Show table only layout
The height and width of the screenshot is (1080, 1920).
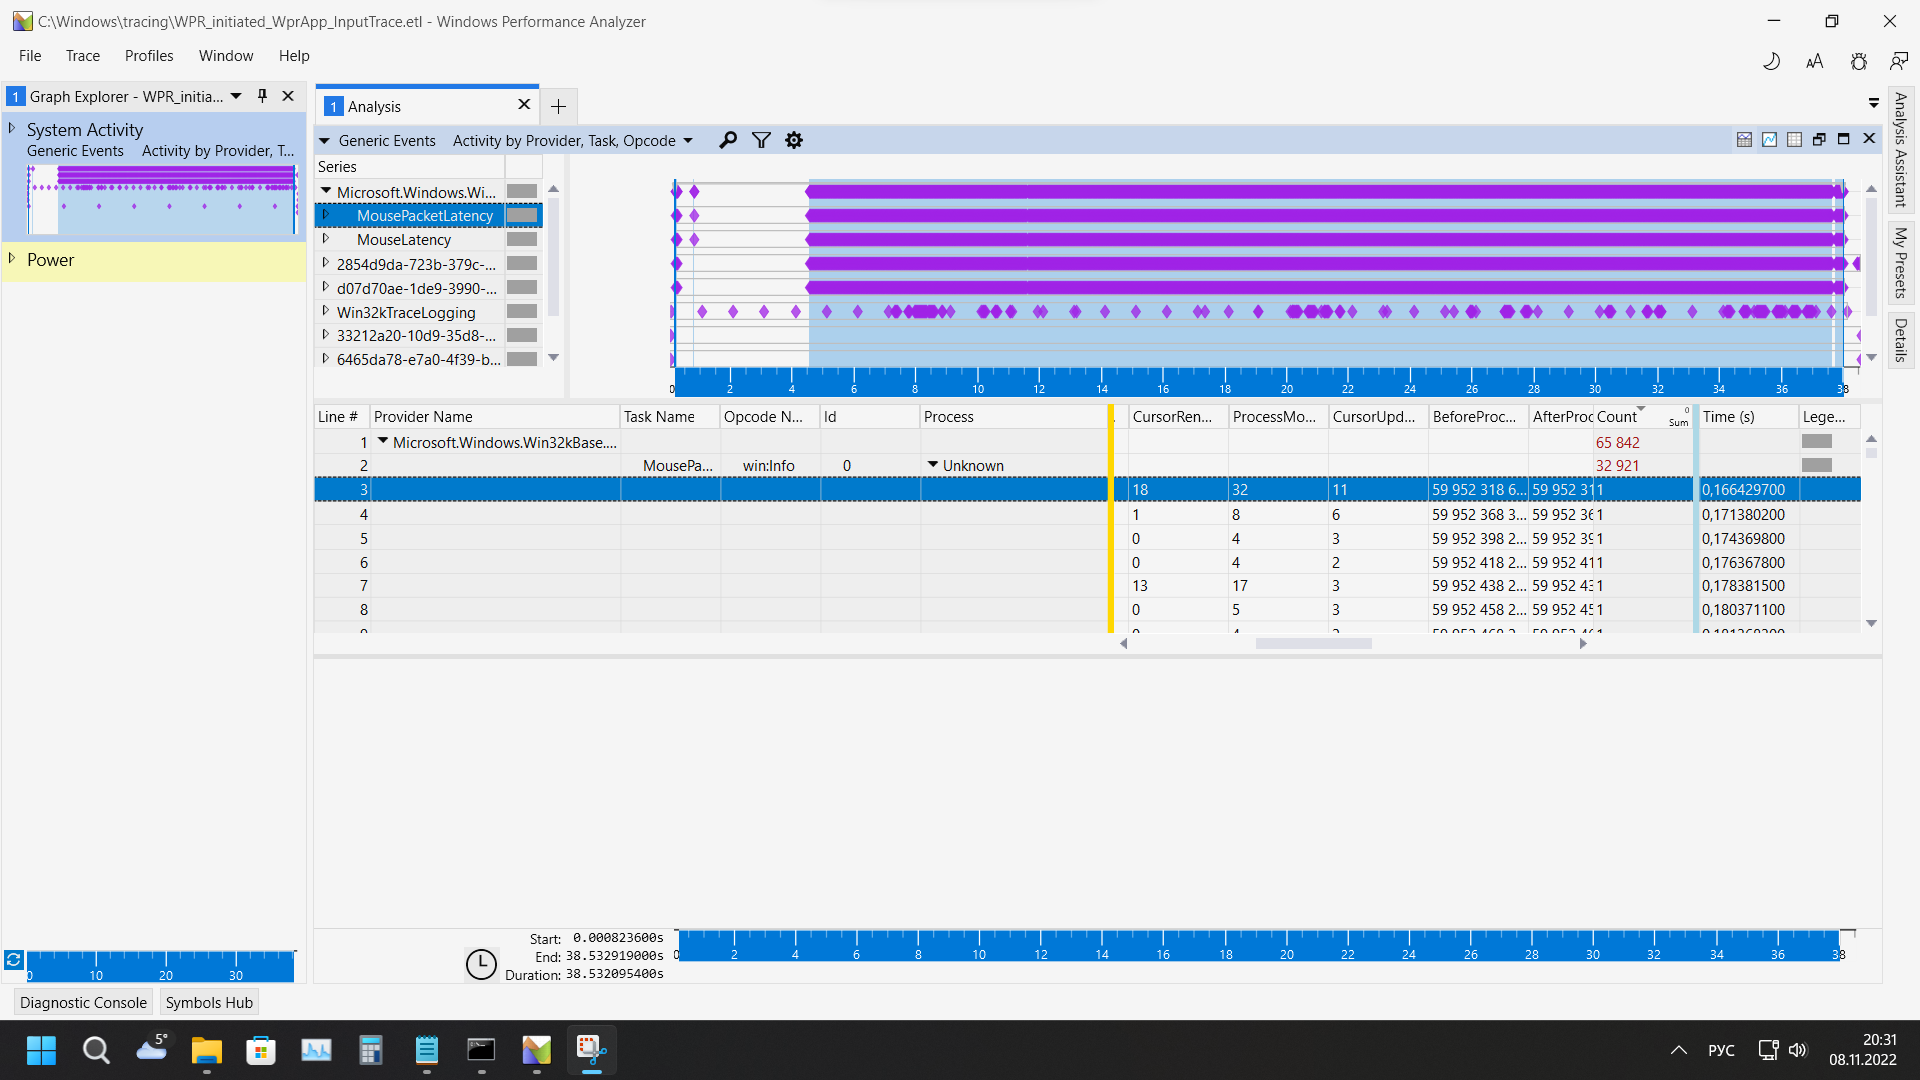(x=1794, y=140)
